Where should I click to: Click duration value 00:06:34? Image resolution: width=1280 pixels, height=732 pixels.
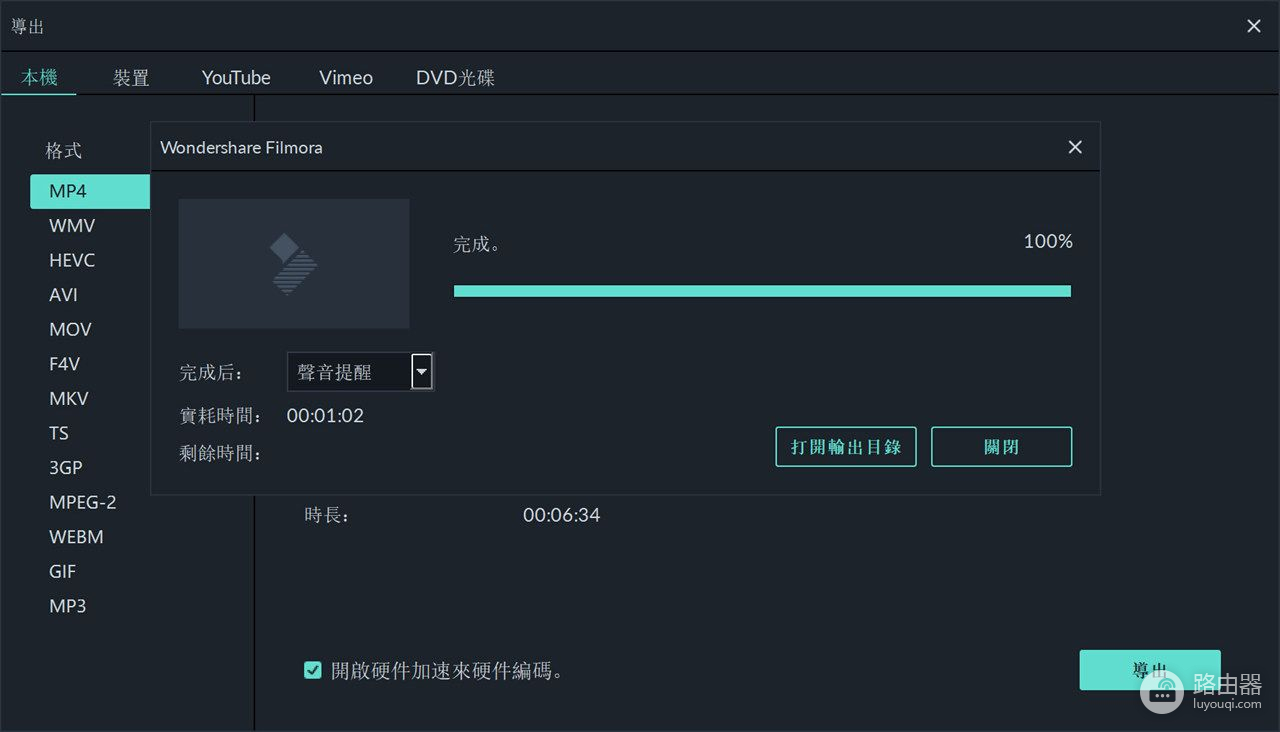[x=561, y=515]
